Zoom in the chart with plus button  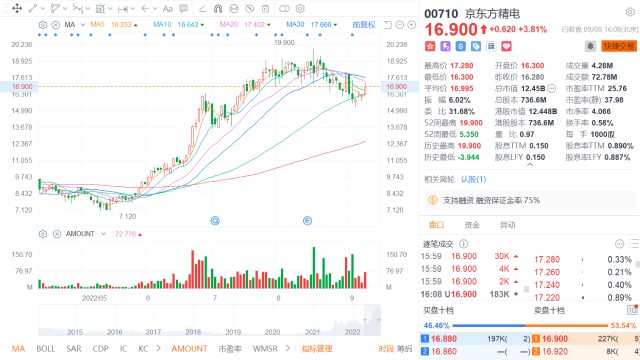(x=411, y=25)
